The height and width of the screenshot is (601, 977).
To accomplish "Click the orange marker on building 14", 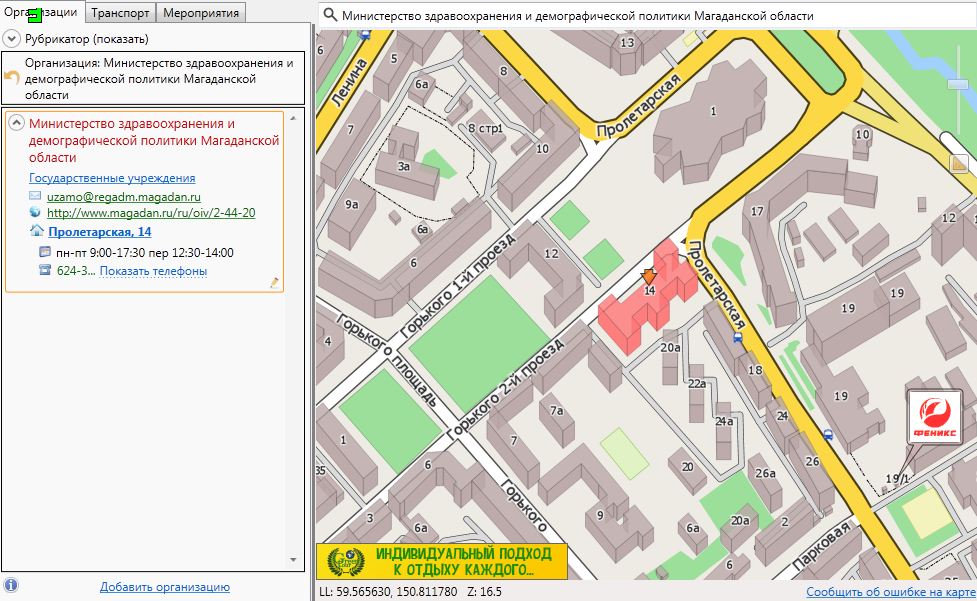I will click(x=649, y=277).
